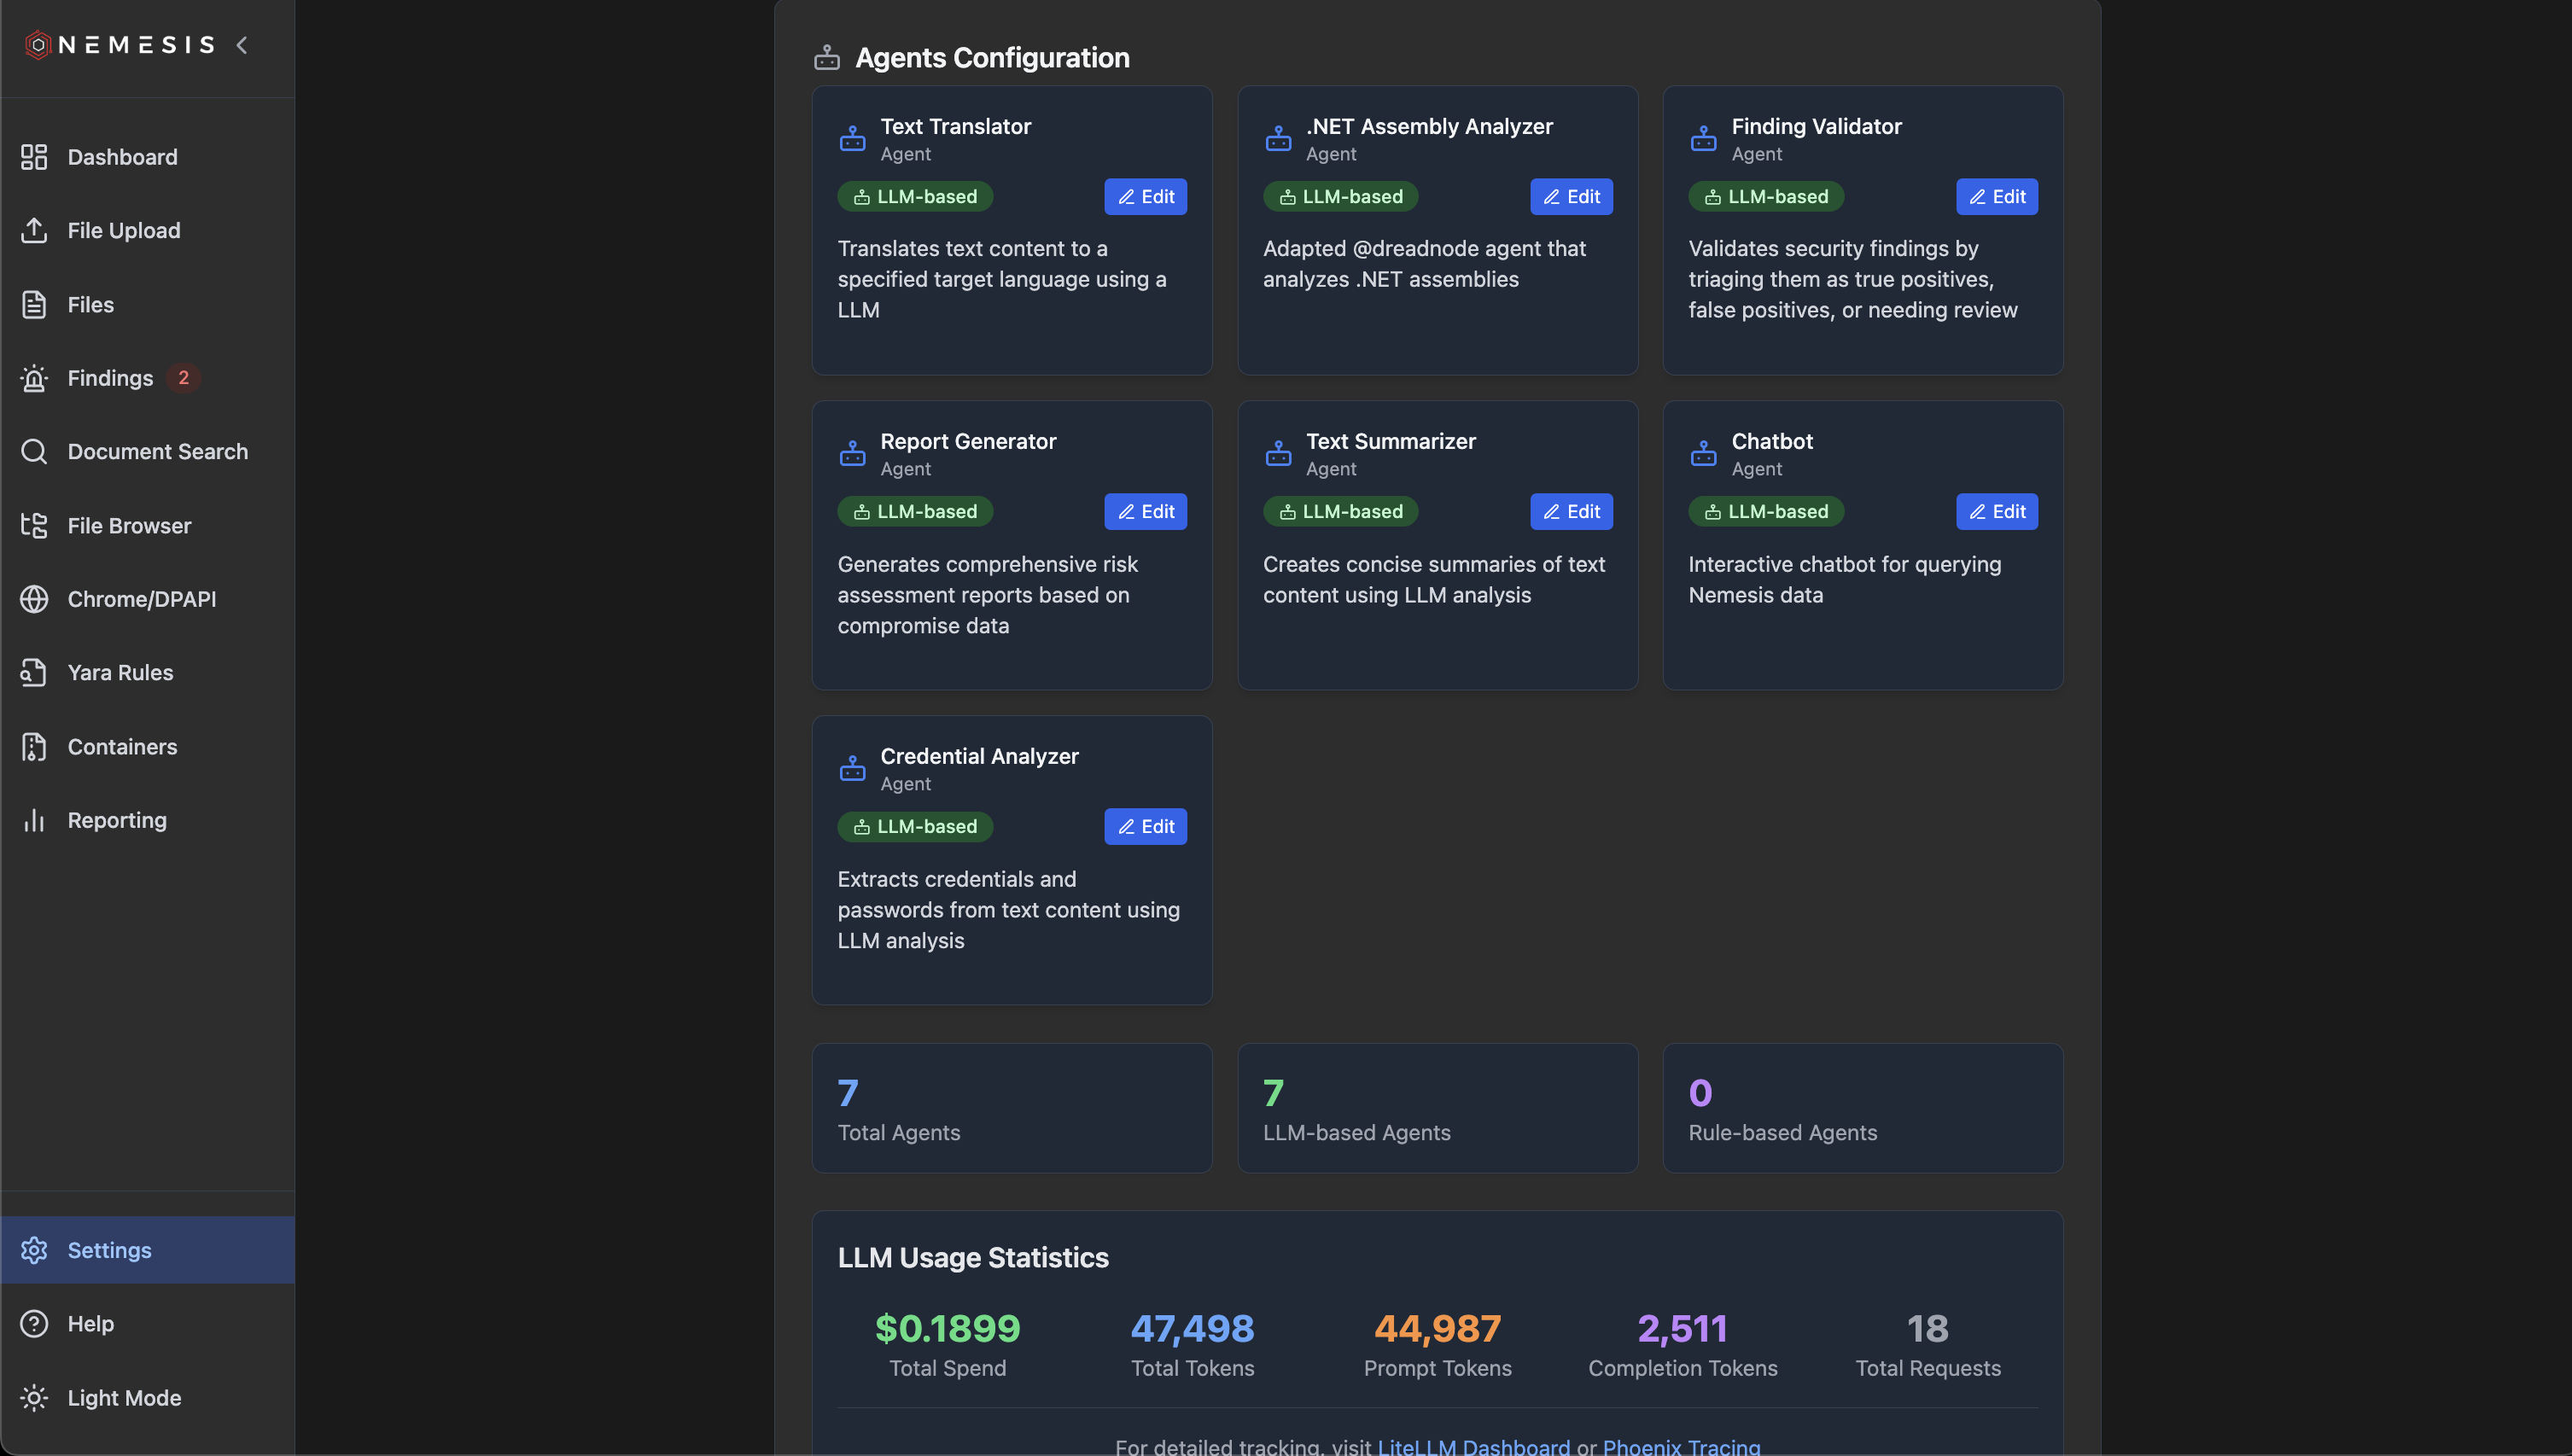Edit the Credential Analyzer agent
2572x1456 pixels.
point(1145,826)
